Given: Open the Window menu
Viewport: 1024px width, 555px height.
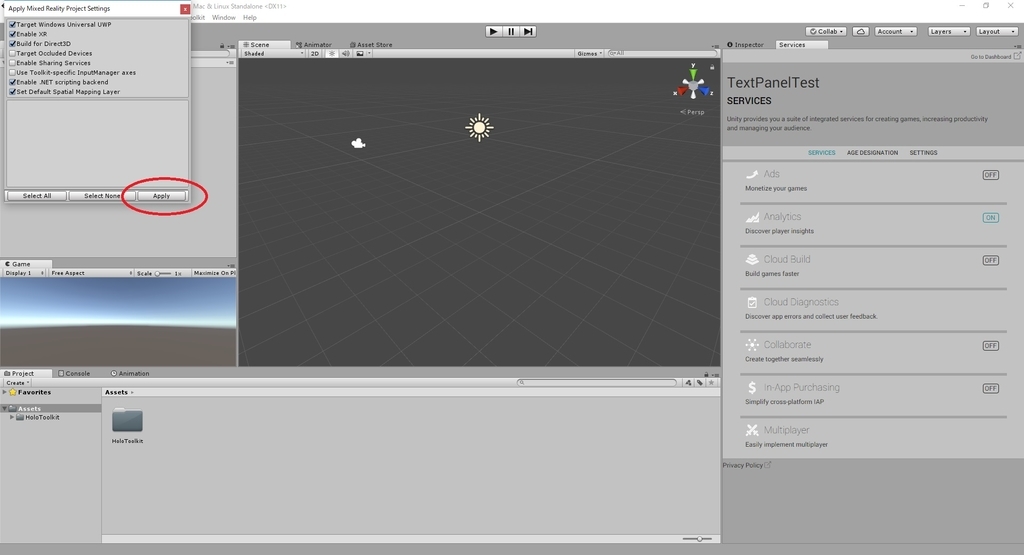Looking at the screenshot, I should [223, 18].
